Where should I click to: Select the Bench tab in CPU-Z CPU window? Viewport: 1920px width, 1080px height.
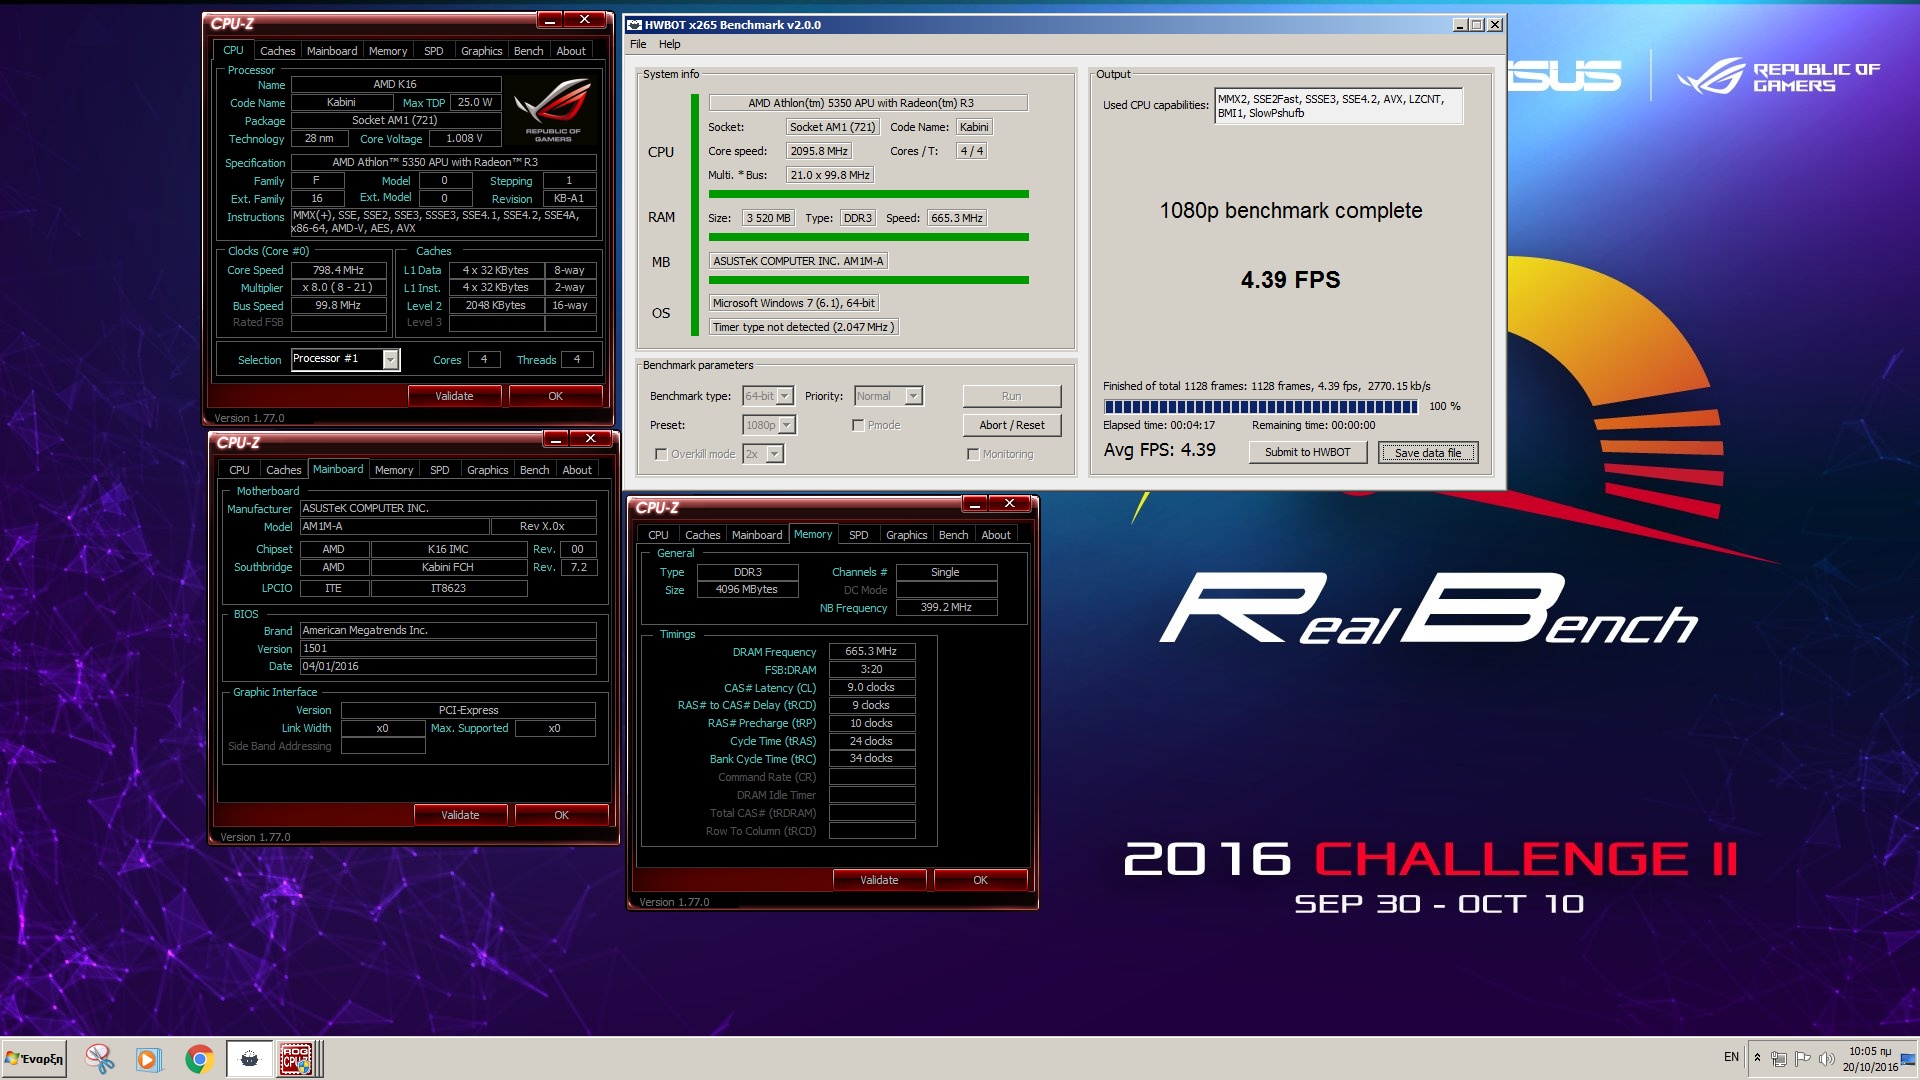coord(528,51)
